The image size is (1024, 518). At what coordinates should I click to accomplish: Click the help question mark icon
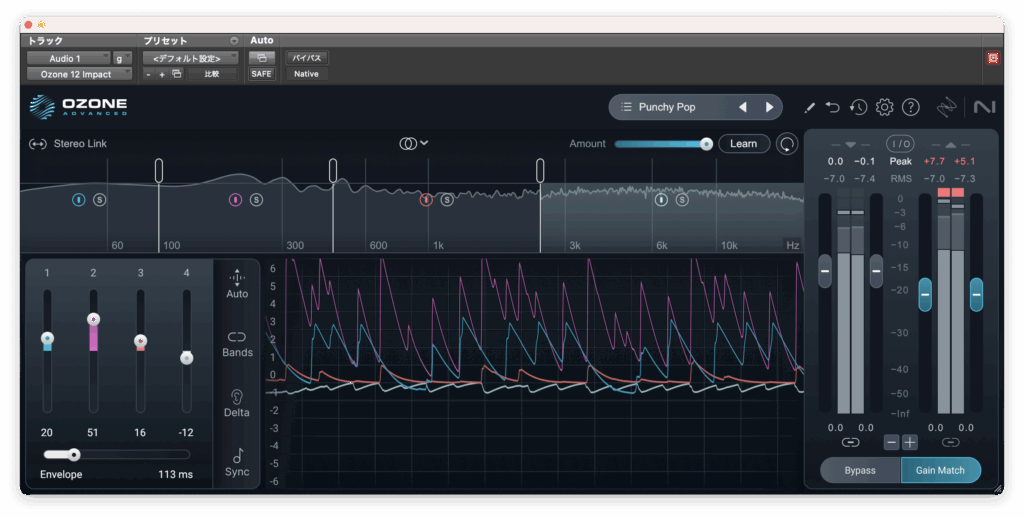click(x=910, y=107)
